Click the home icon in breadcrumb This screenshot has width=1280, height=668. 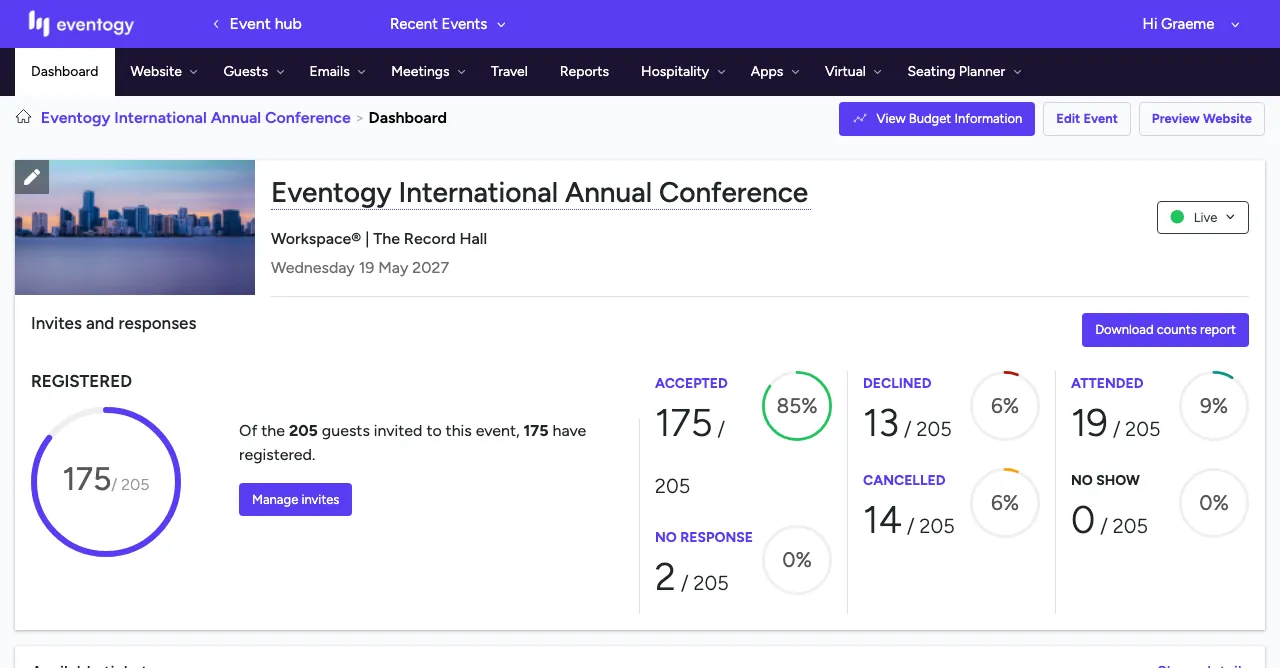click(x=24, y=118)
